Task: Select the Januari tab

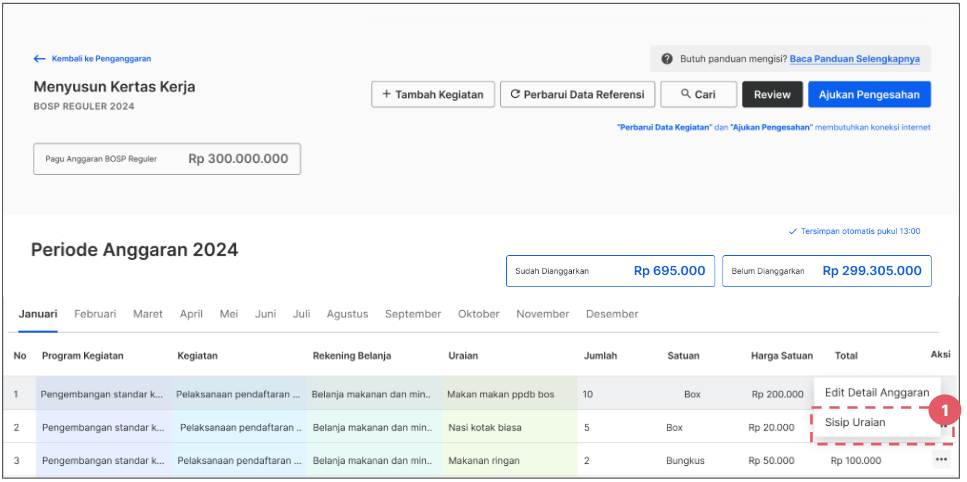Action: point(38,314)
